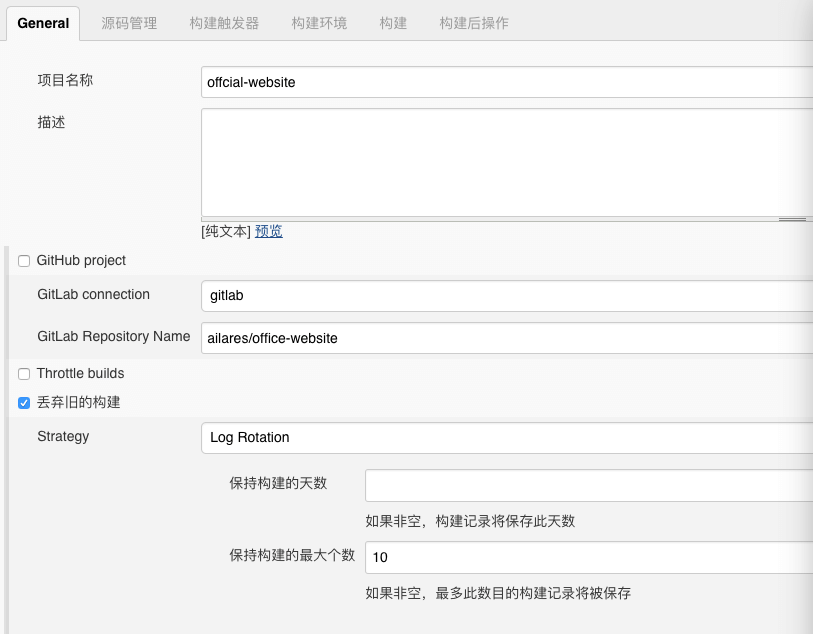Image resolution: width=813 pixels, height=634 pixels.
Task: Switch to the 源码管理 tab
Action: tap(127, 23)
